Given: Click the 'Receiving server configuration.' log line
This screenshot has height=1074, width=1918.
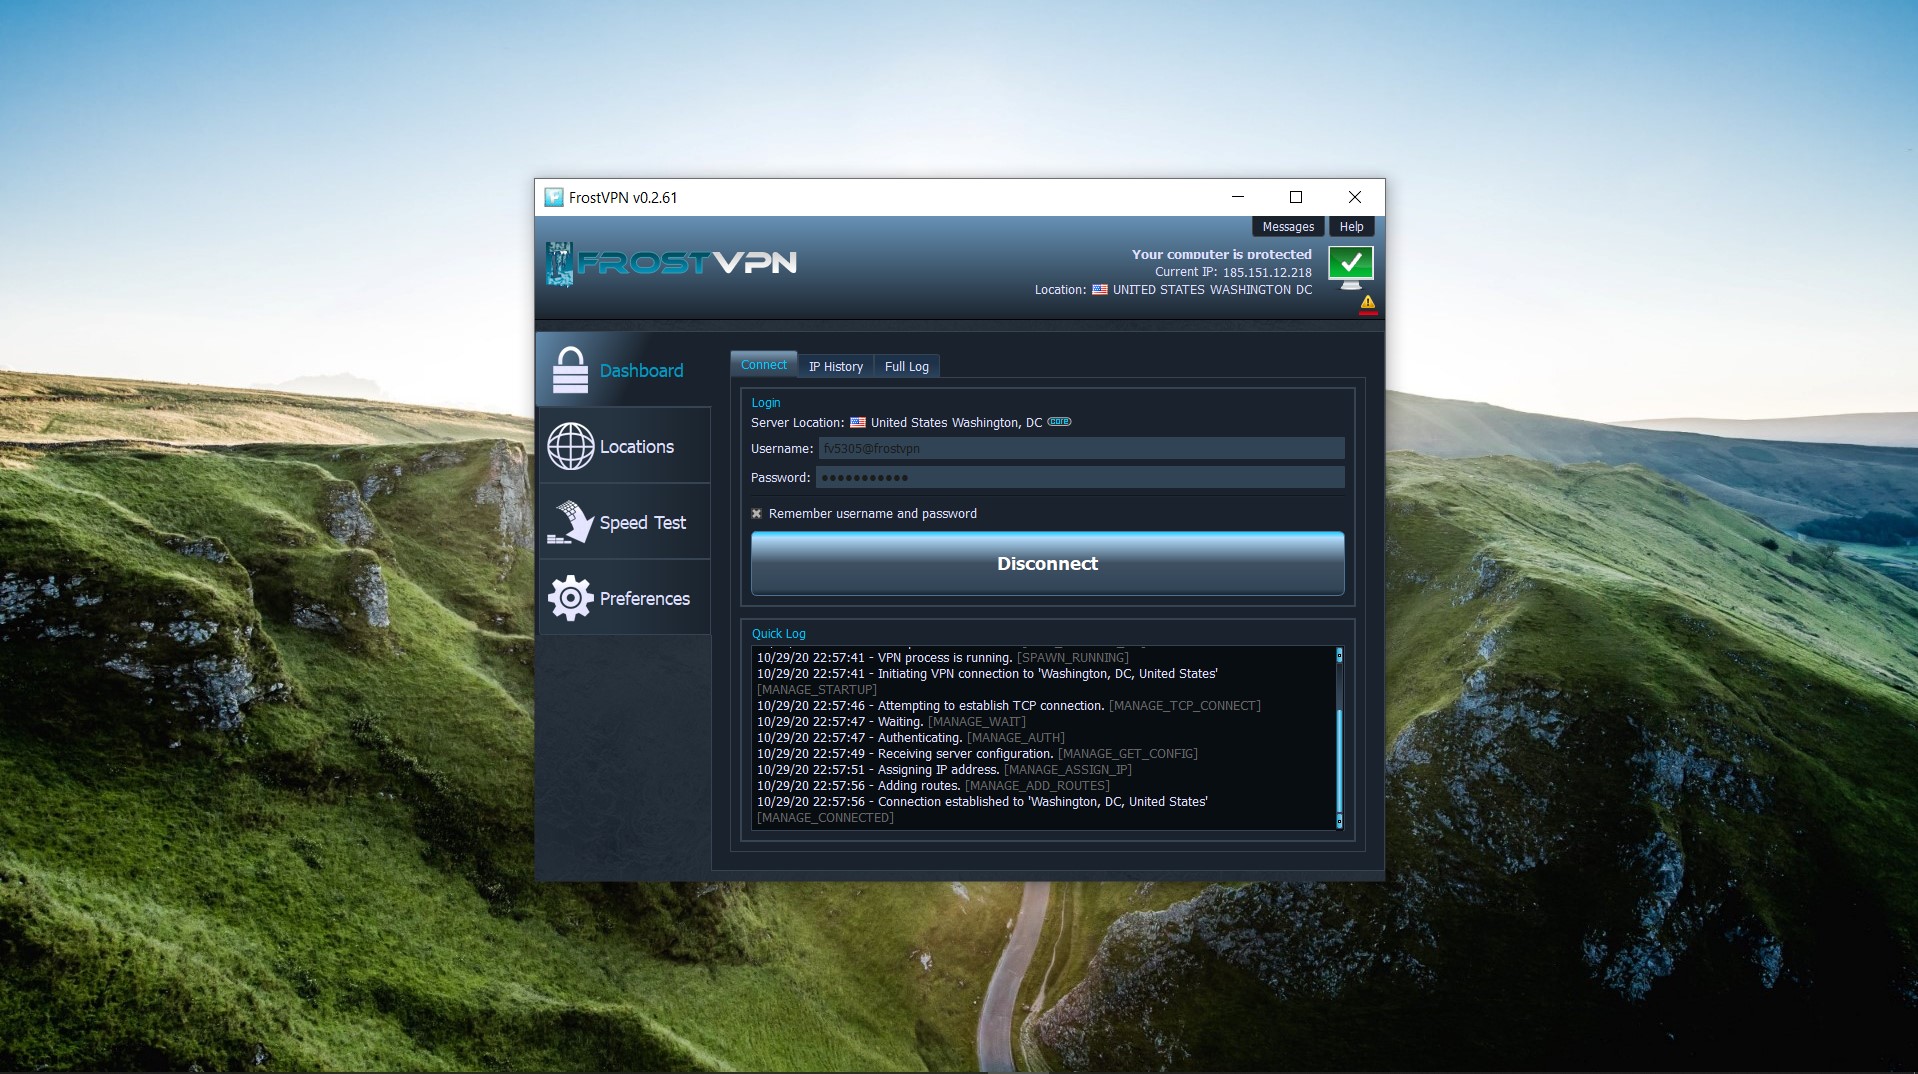Looking at the screenshot, I should click(977, 754).
